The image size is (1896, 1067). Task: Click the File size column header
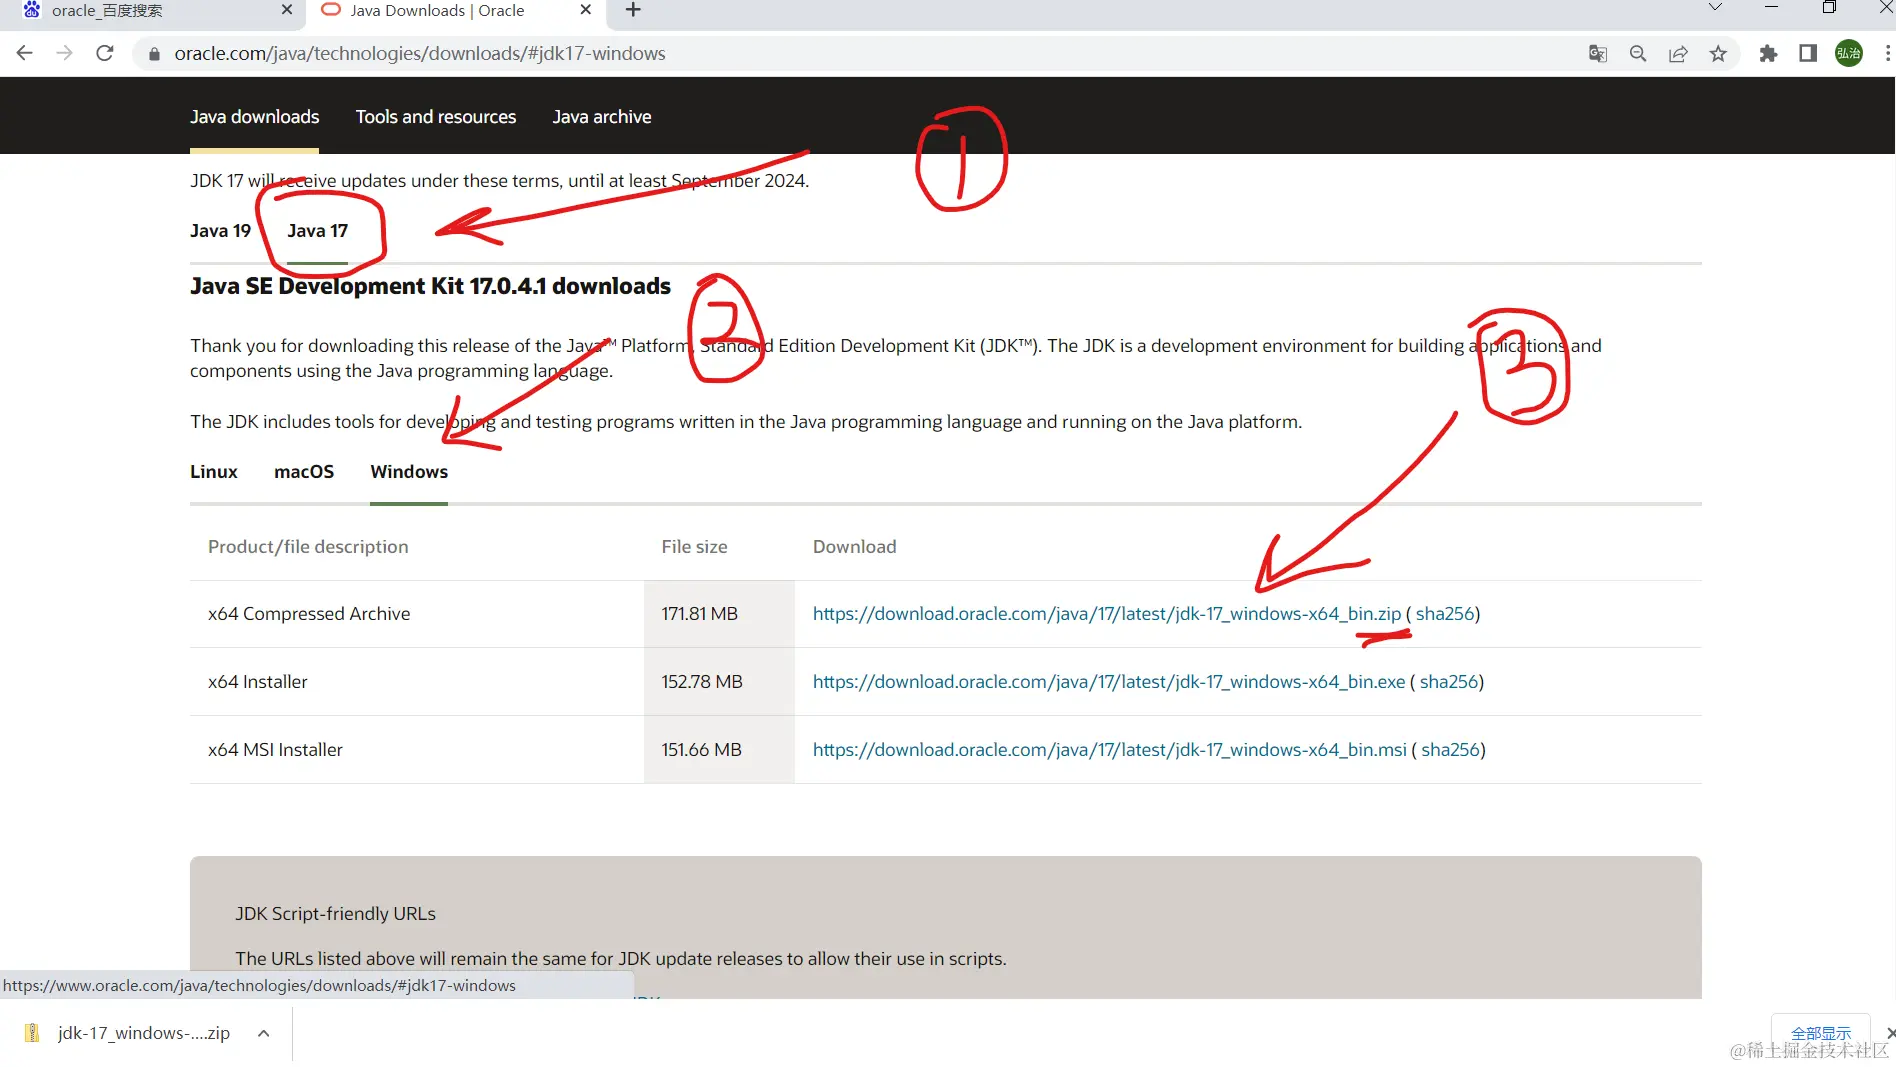694,547
